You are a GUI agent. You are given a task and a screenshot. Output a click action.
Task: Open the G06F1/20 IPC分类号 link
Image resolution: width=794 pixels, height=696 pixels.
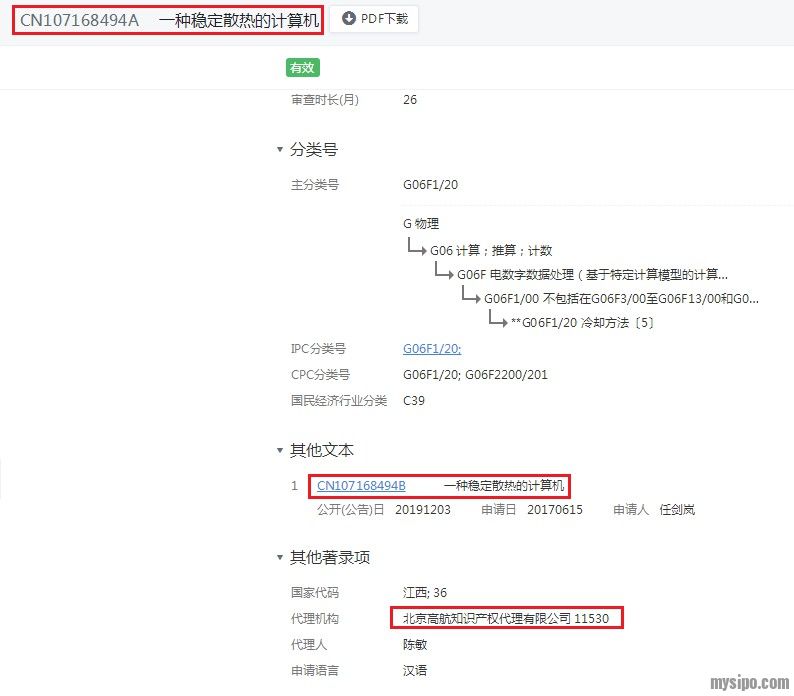pyautogui.click(x=431, y=349)
